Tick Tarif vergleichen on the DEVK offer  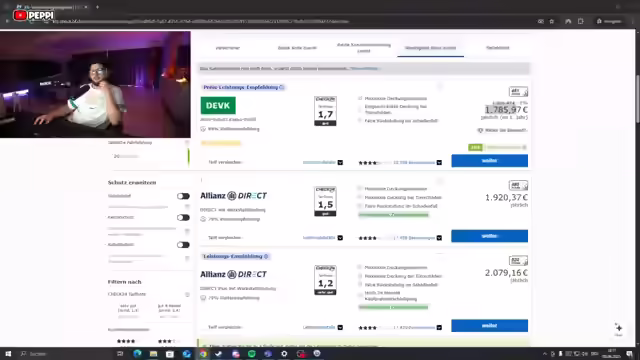(225, 162)
